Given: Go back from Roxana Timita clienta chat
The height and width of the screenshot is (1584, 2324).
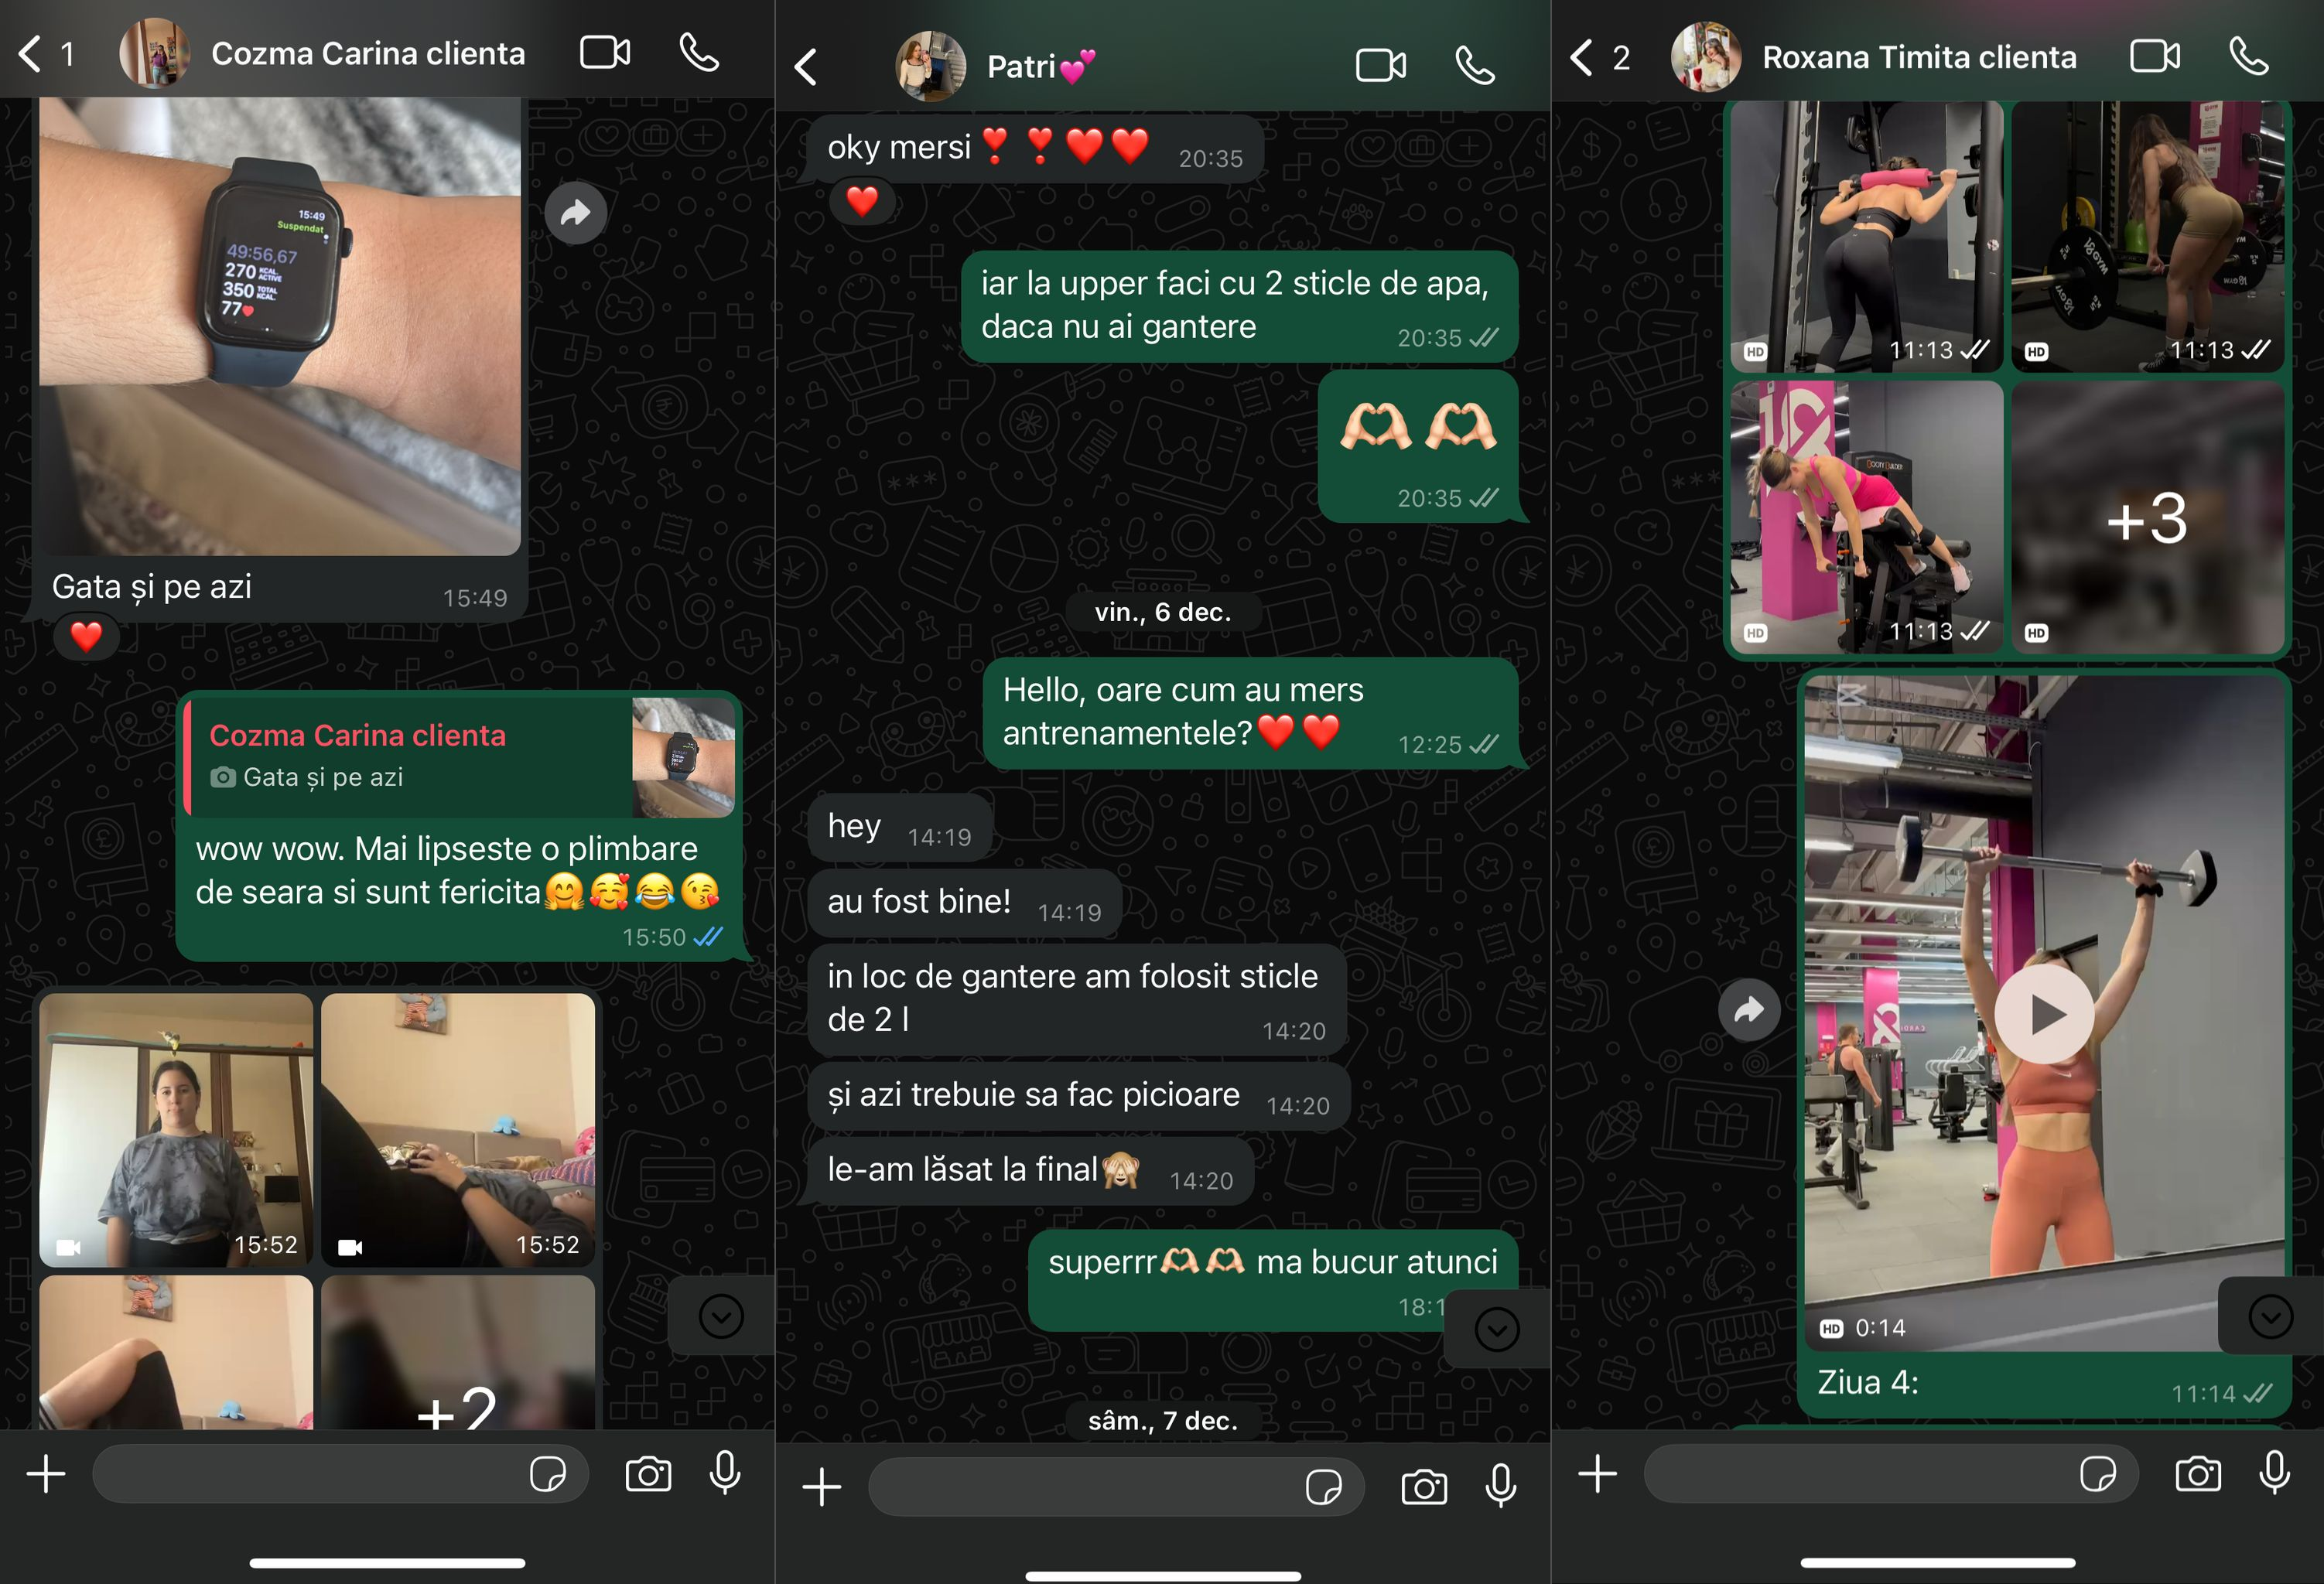Looking at the screenshot, I should [1581, 57].
